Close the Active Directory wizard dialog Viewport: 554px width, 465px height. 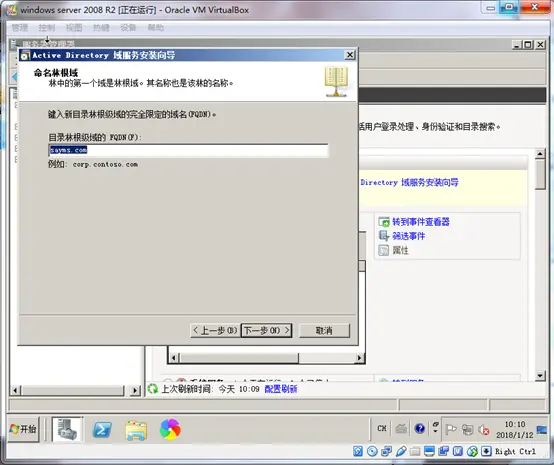pos(349,55)
